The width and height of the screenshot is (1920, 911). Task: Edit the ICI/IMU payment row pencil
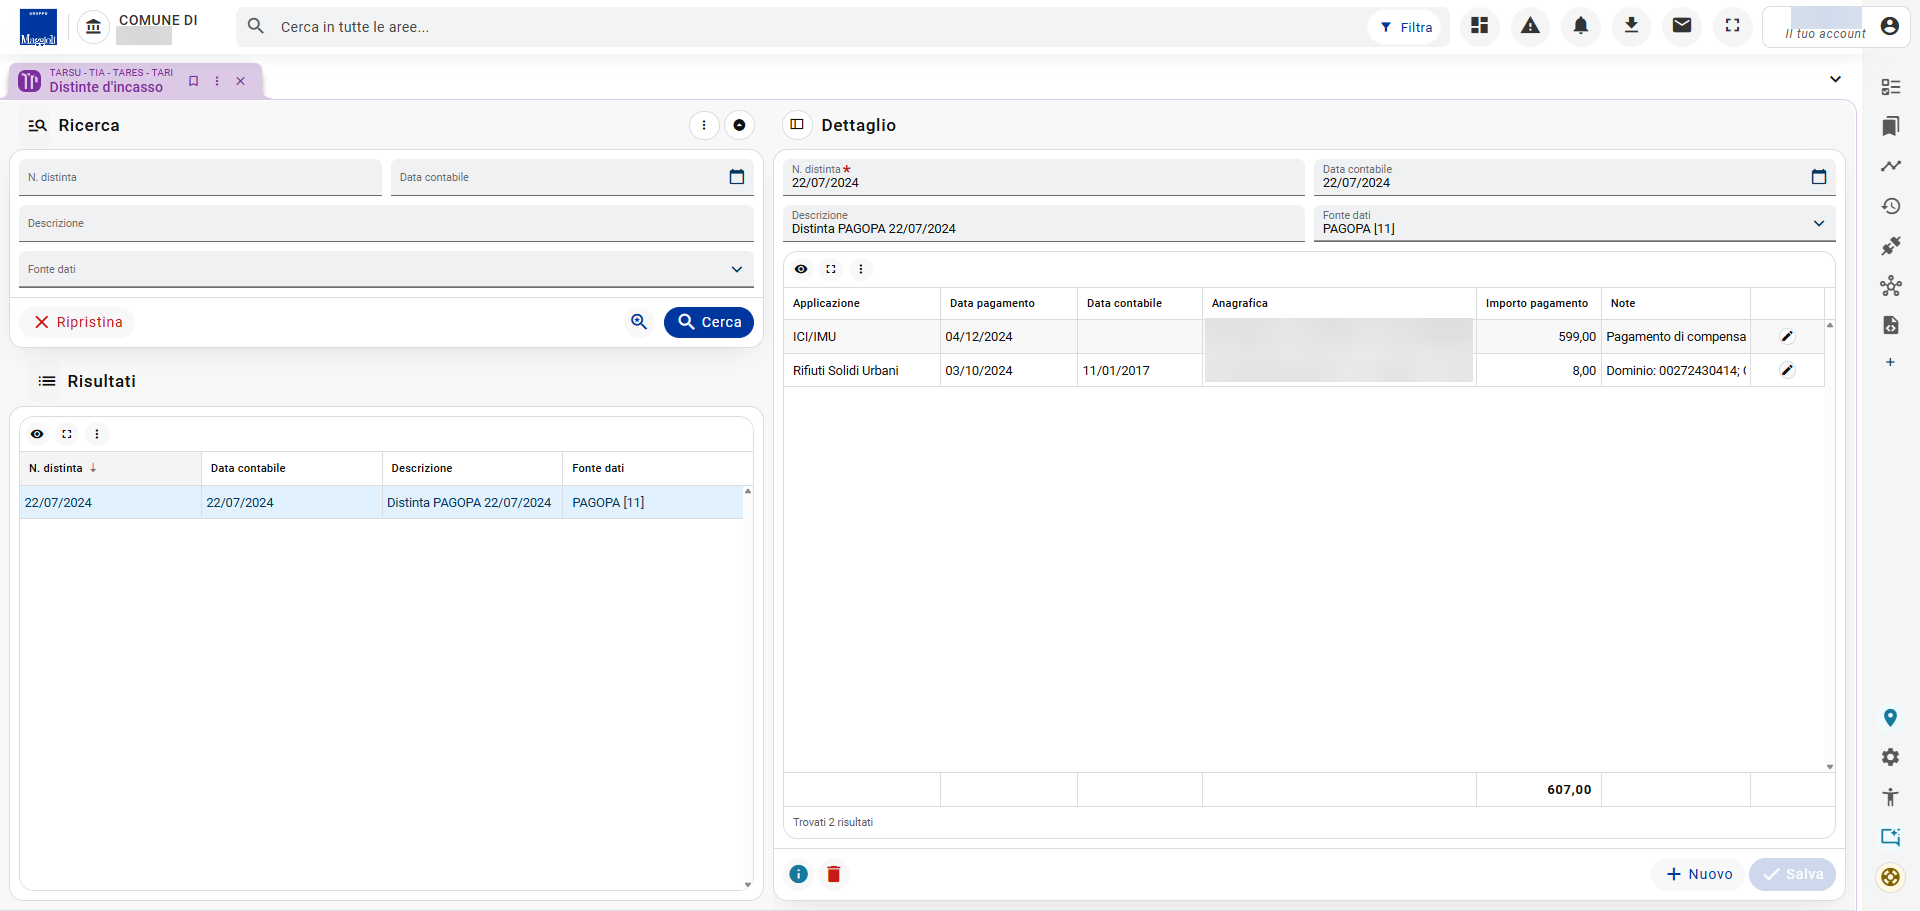(x=1787, y=337)
